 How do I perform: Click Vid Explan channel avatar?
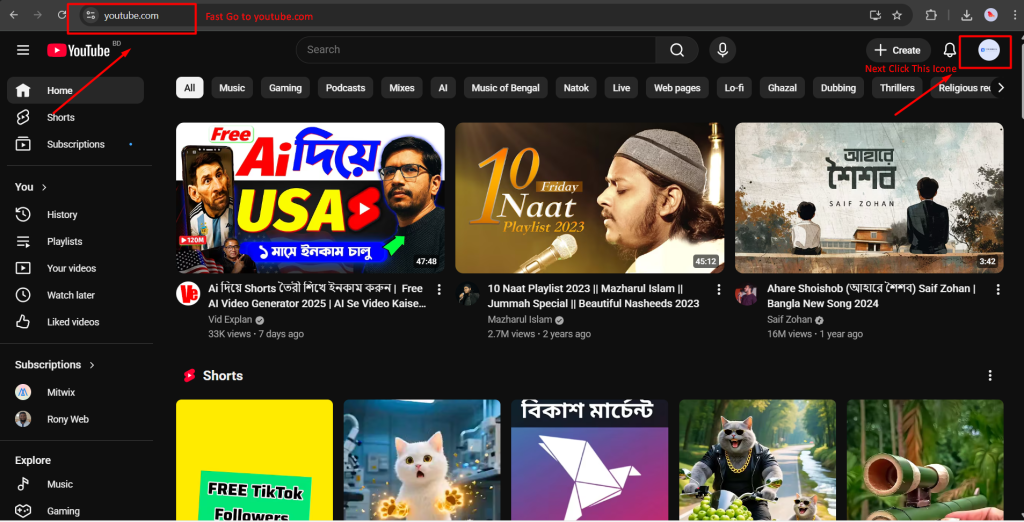(x=188, y=293)
